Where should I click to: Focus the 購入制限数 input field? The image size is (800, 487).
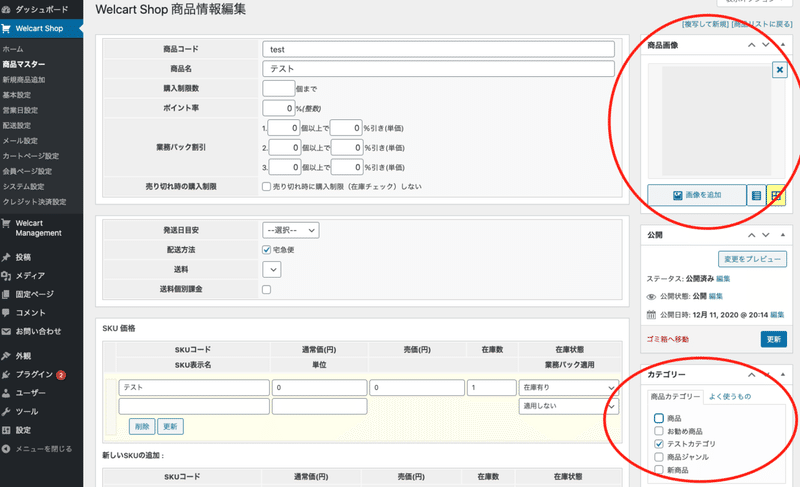coord(279,89)
